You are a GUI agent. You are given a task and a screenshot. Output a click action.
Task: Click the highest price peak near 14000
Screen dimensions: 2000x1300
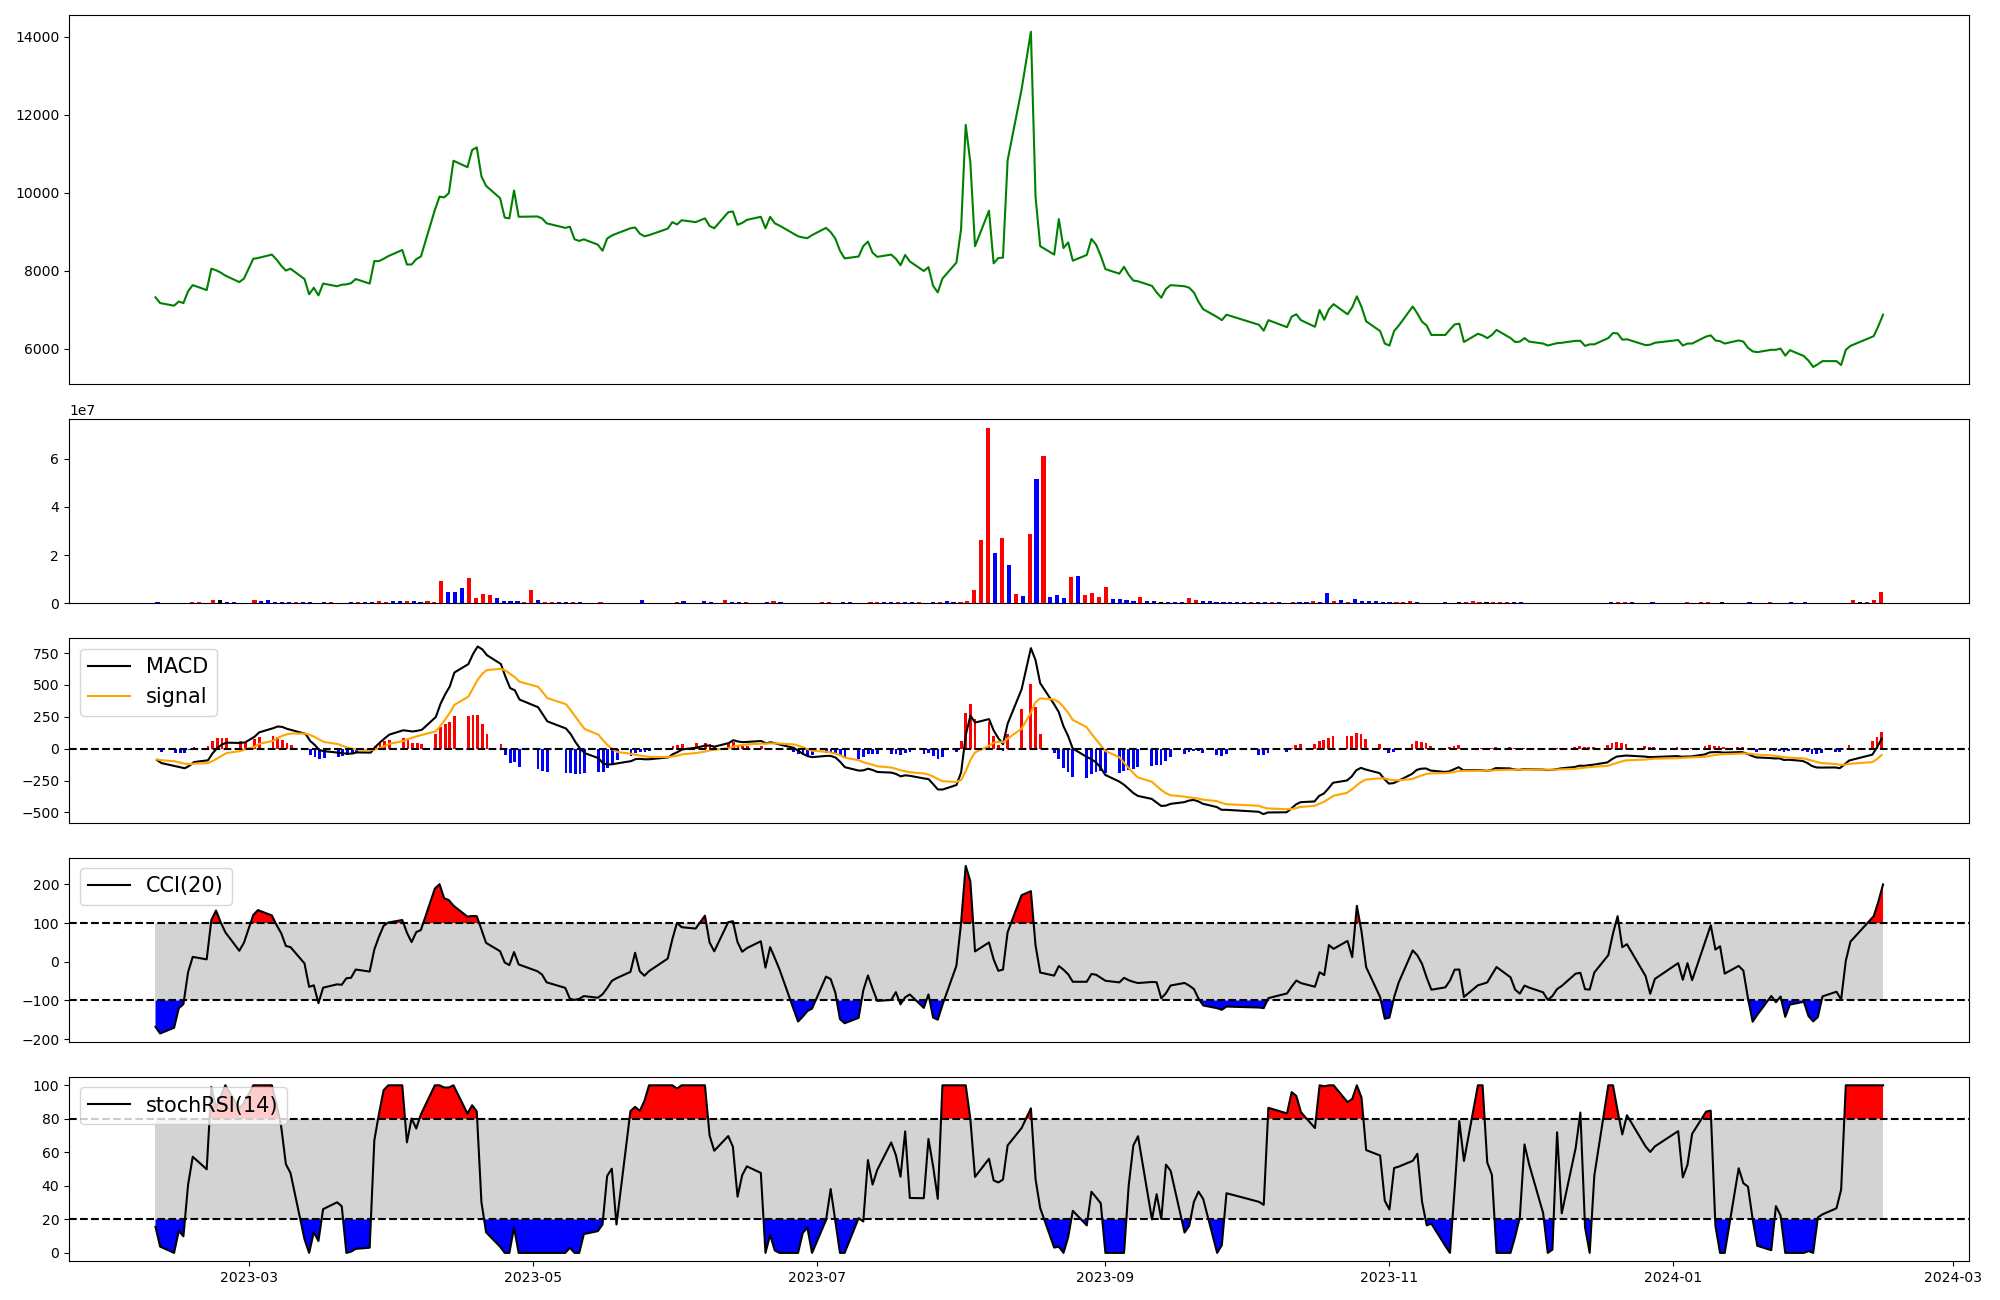1030,33
